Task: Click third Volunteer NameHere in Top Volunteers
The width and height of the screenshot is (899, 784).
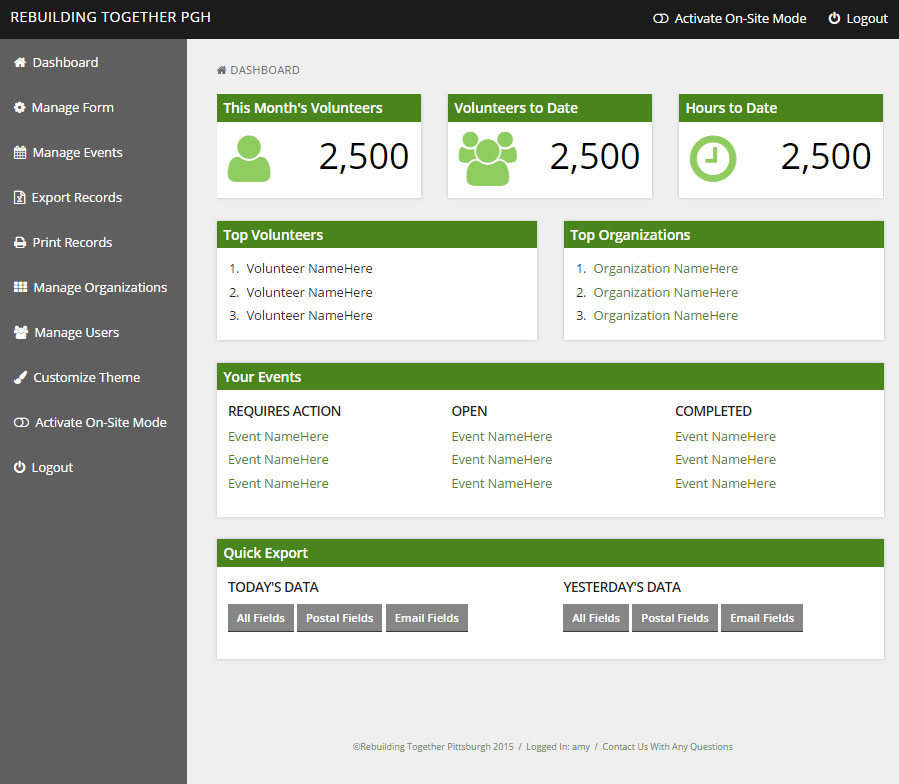Action: click(x=310, y=315)
